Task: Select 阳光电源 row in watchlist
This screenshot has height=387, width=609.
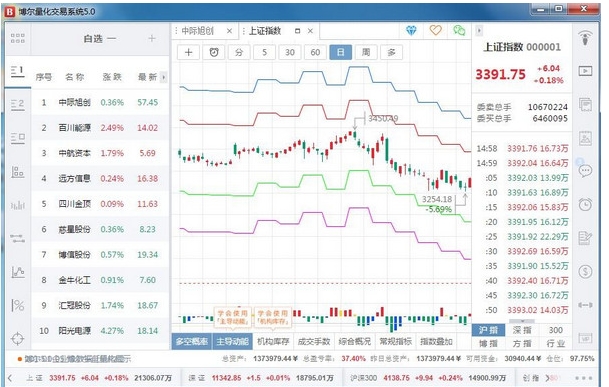Action: point(100,331)
